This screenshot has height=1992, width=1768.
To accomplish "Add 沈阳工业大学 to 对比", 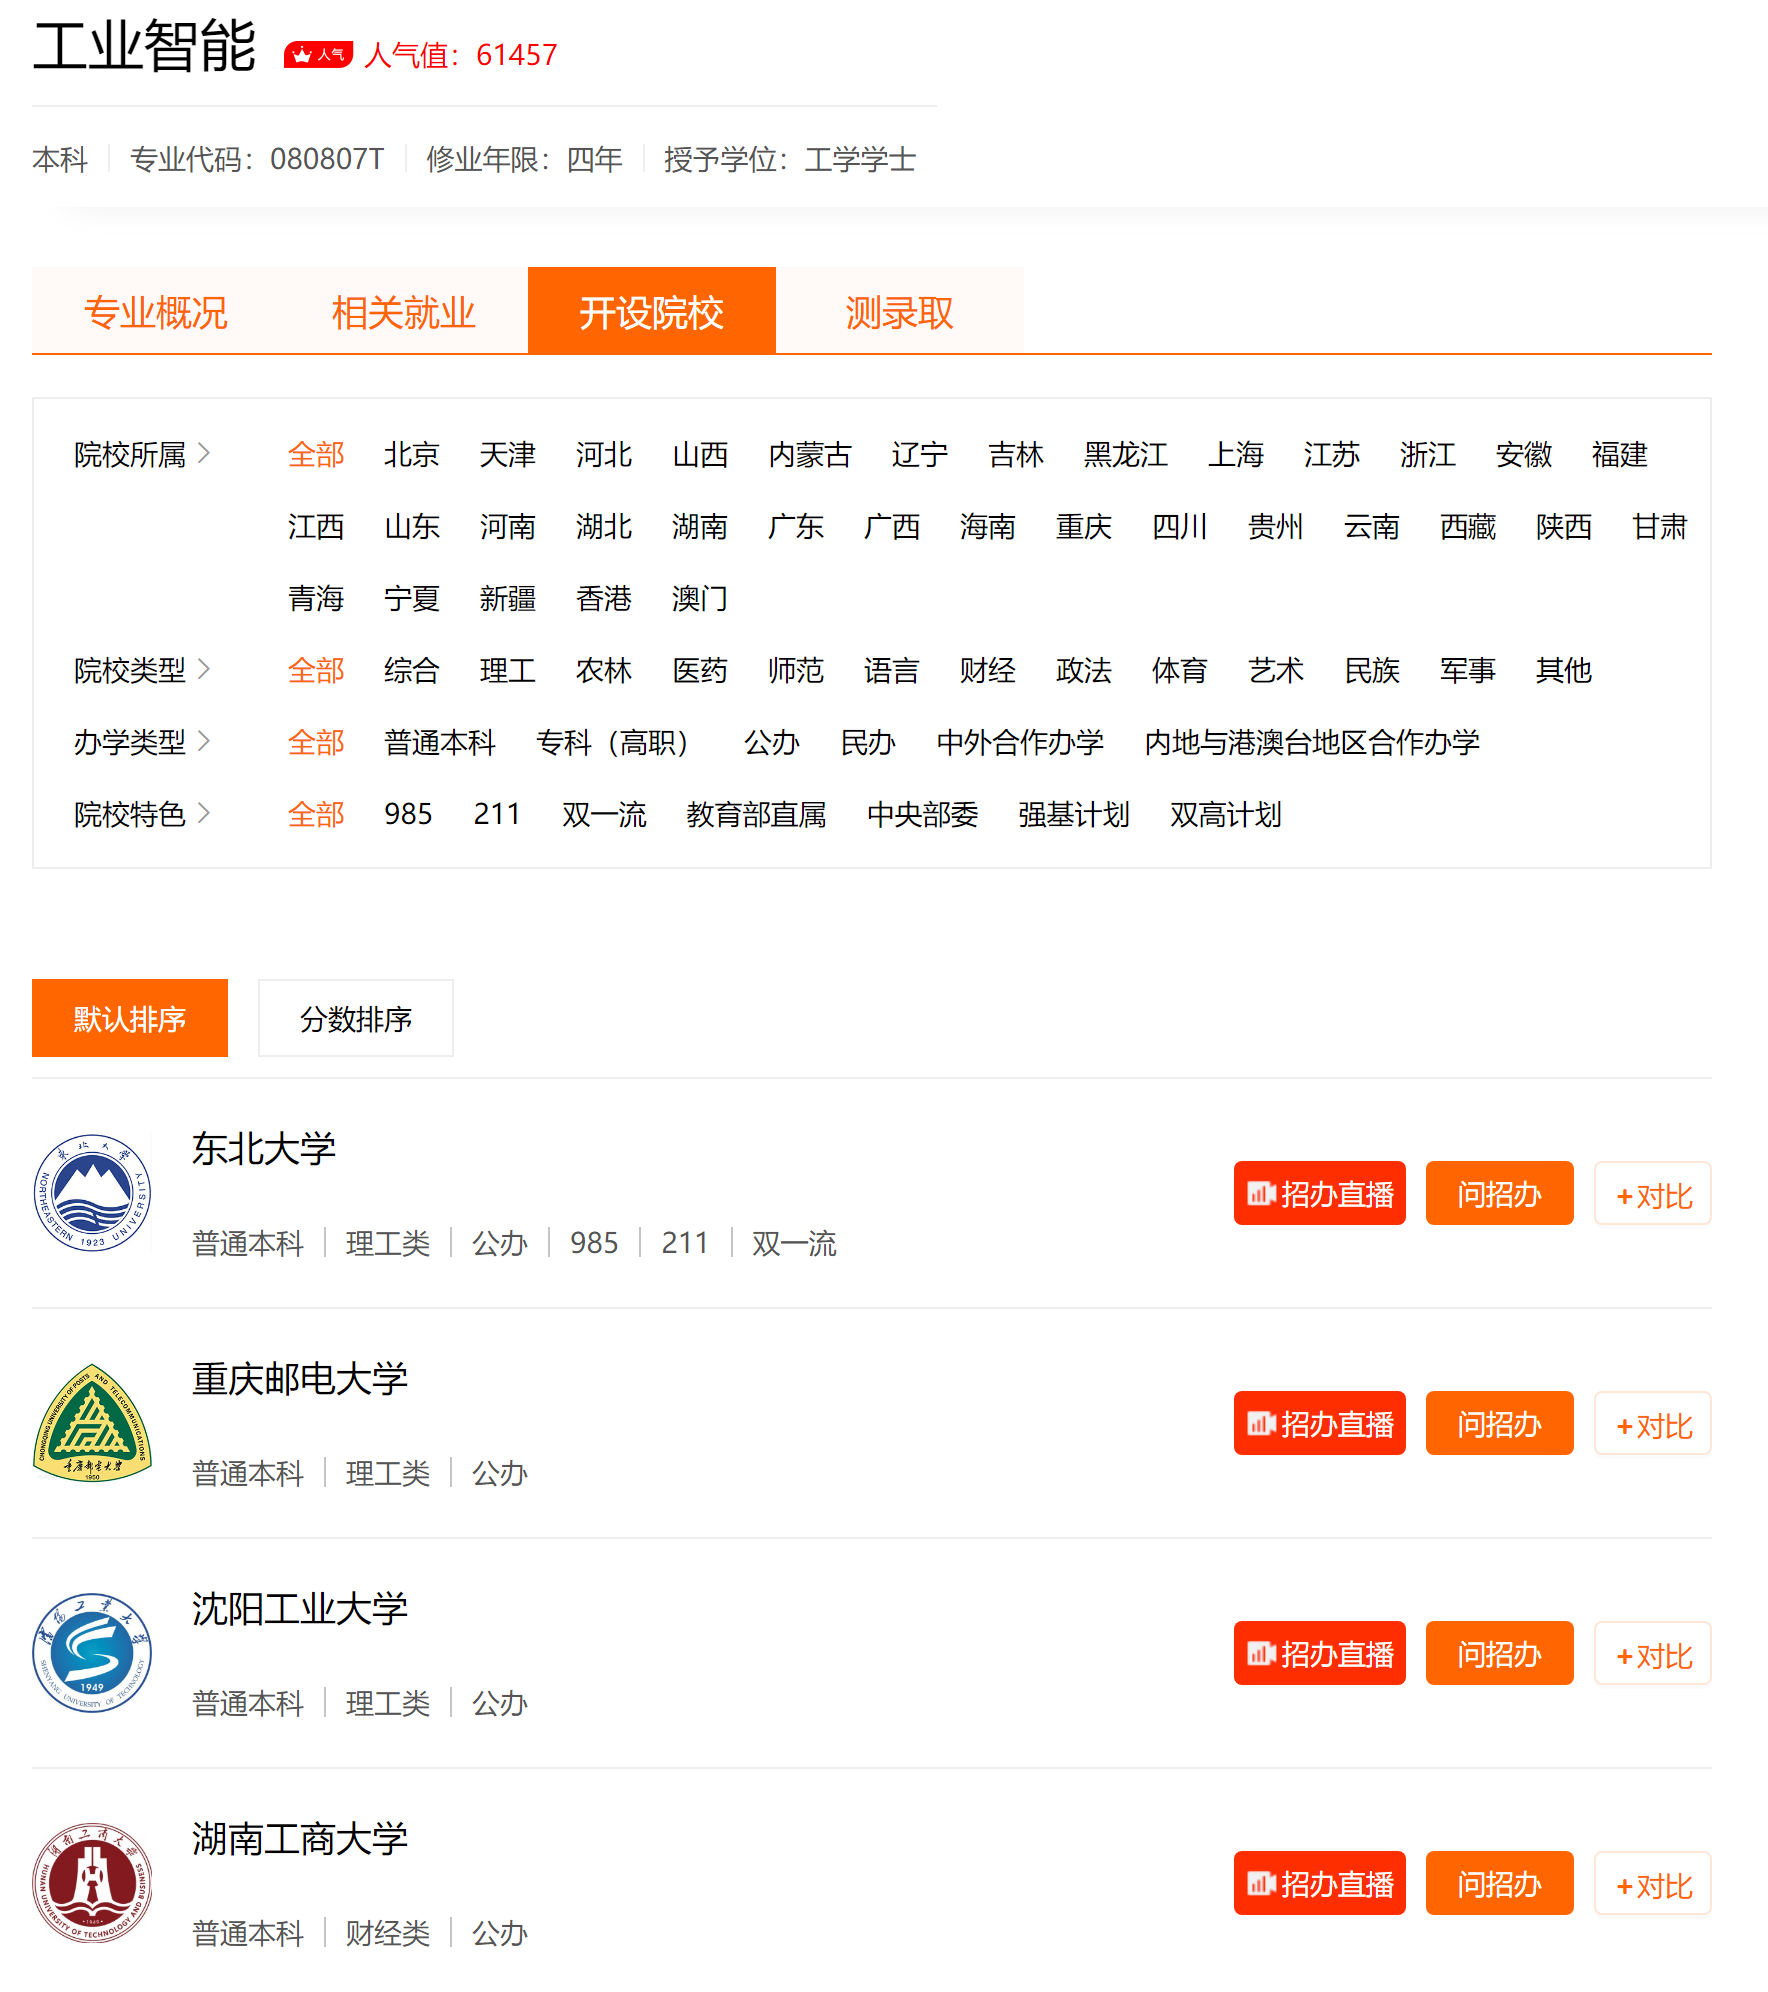I will [1653, 1653].
